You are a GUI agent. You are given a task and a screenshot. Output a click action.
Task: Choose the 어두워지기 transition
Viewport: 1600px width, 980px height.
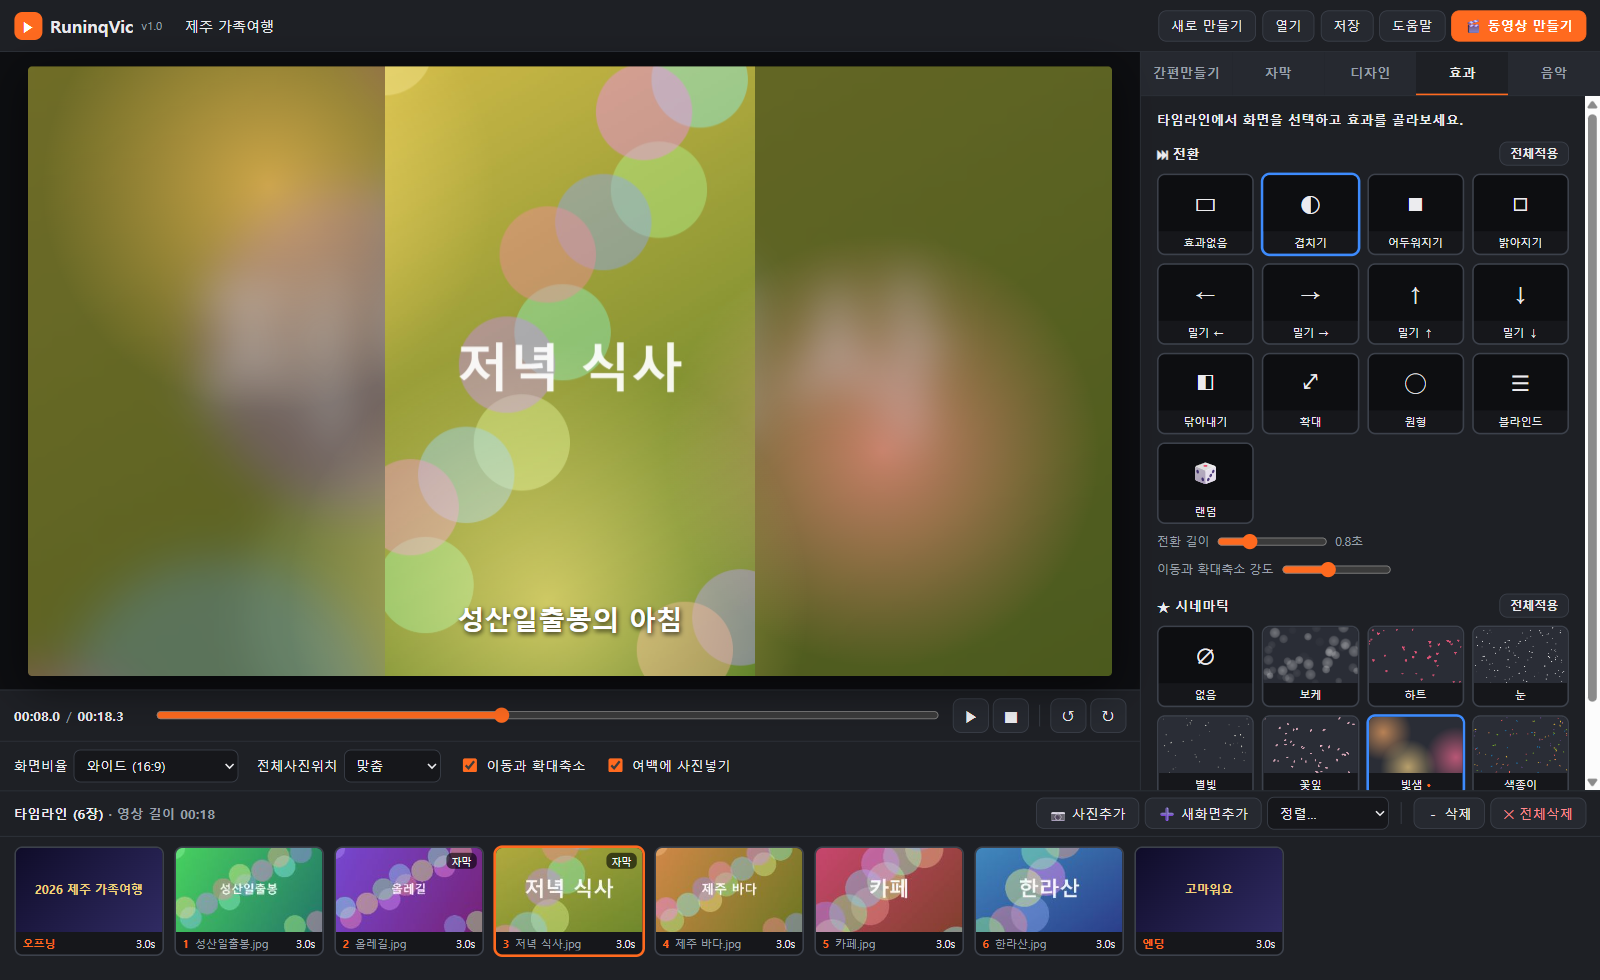tap(1415, 214)
